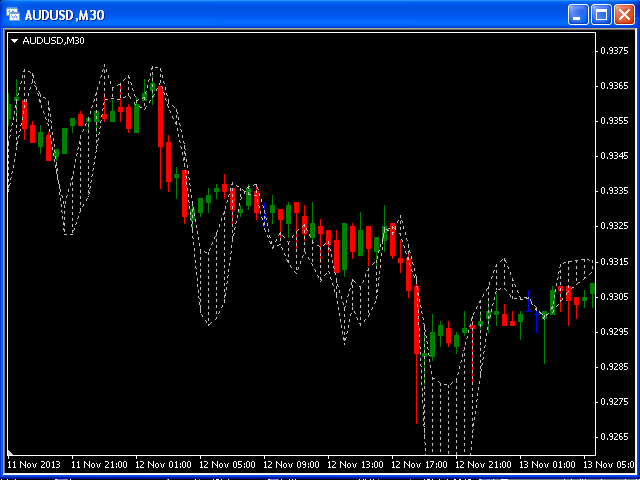Viewport: 640px width, 480px height.
Task: Click the 13 Nov 01:00 time label
Action: tap(548, 464)
